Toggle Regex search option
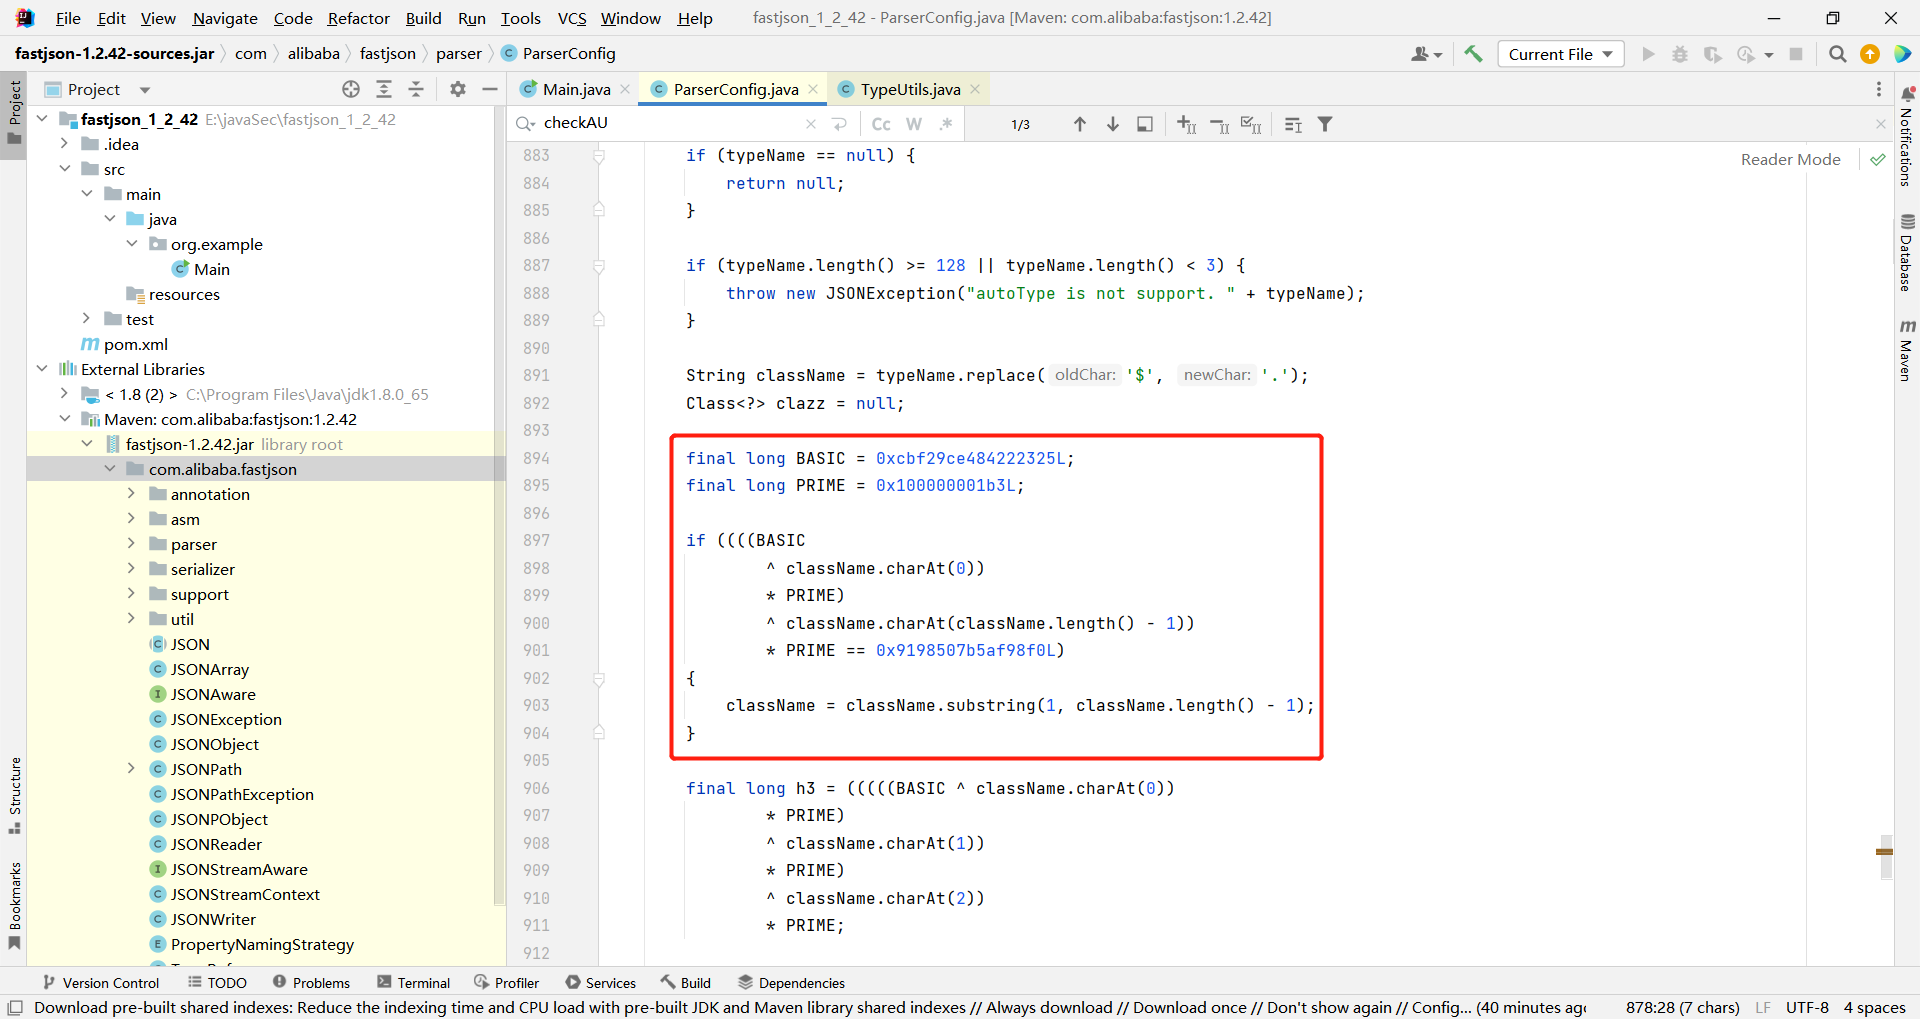Image resolution: width=1920 pixels, height=1019 pixels. coord(946,124)
